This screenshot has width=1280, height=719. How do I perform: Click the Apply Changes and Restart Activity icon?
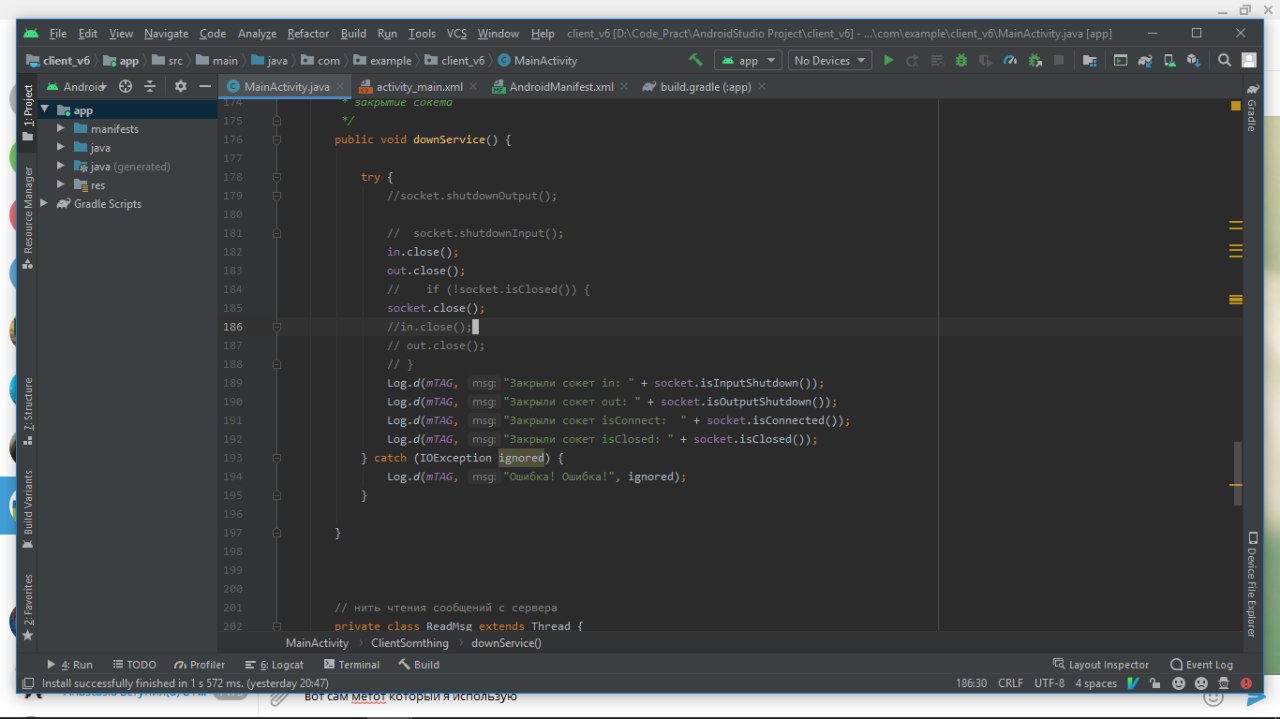(912, 60)
